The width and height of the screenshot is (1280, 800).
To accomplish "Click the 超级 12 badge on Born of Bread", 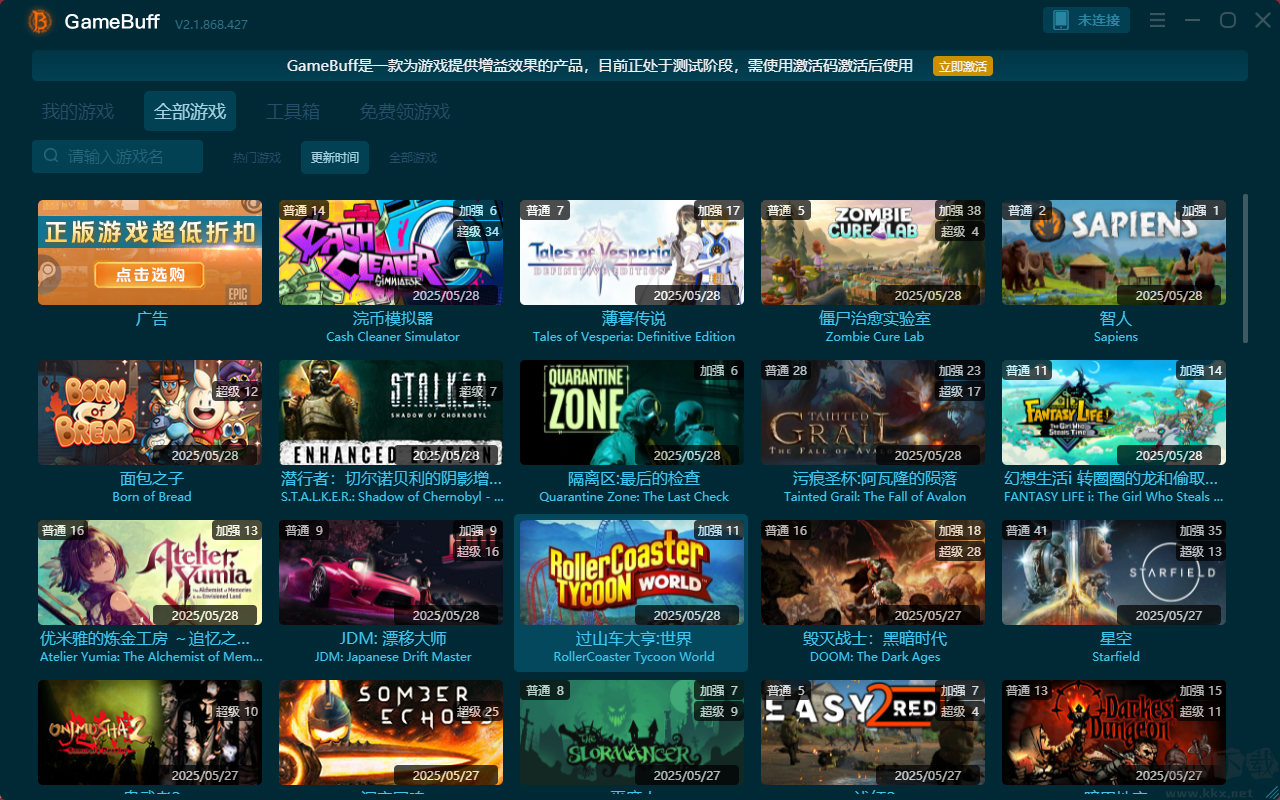I will 237,391.
